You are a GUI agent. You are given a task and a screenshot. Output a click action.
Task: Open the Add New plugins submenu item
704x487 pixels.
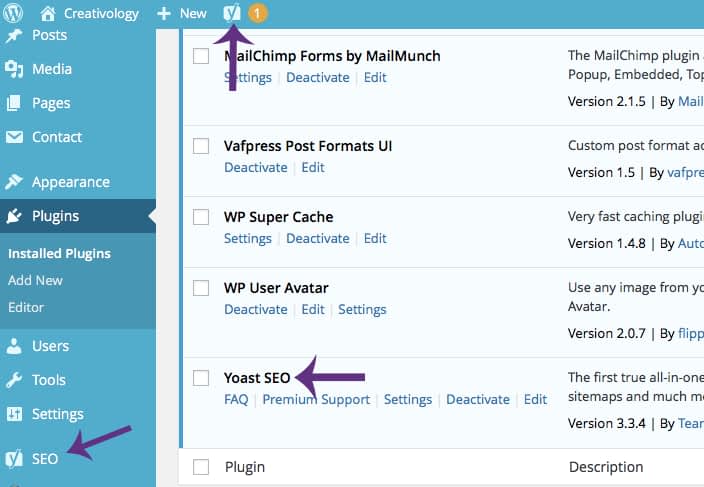coord(35,280)
